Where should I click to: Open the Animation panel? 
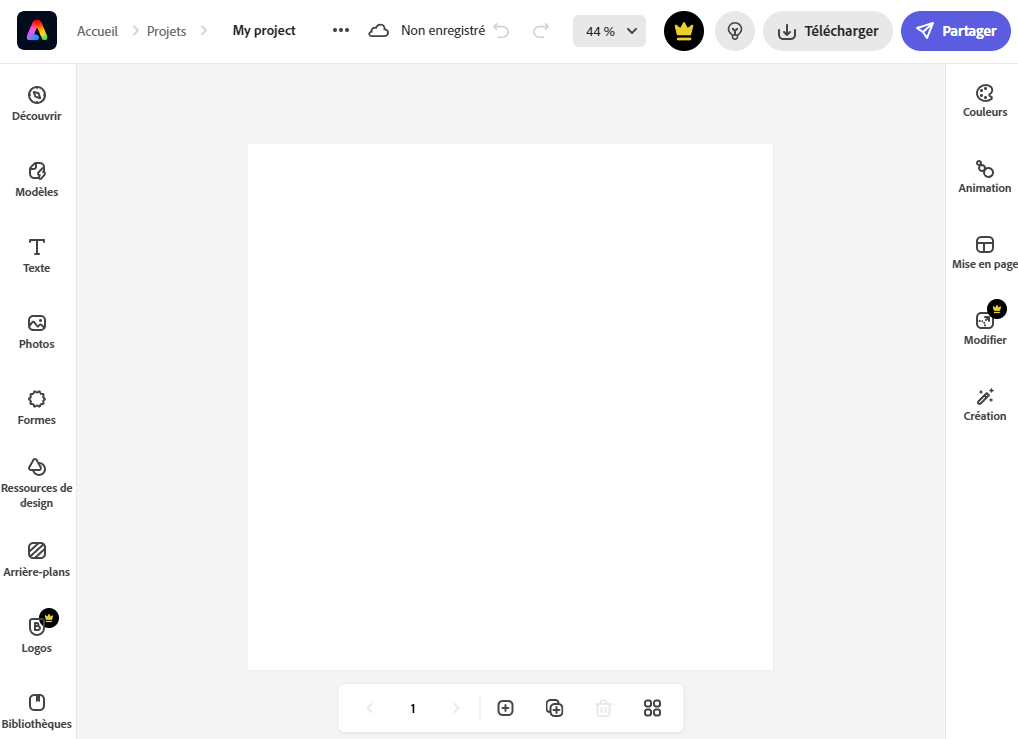pos(985,176)
